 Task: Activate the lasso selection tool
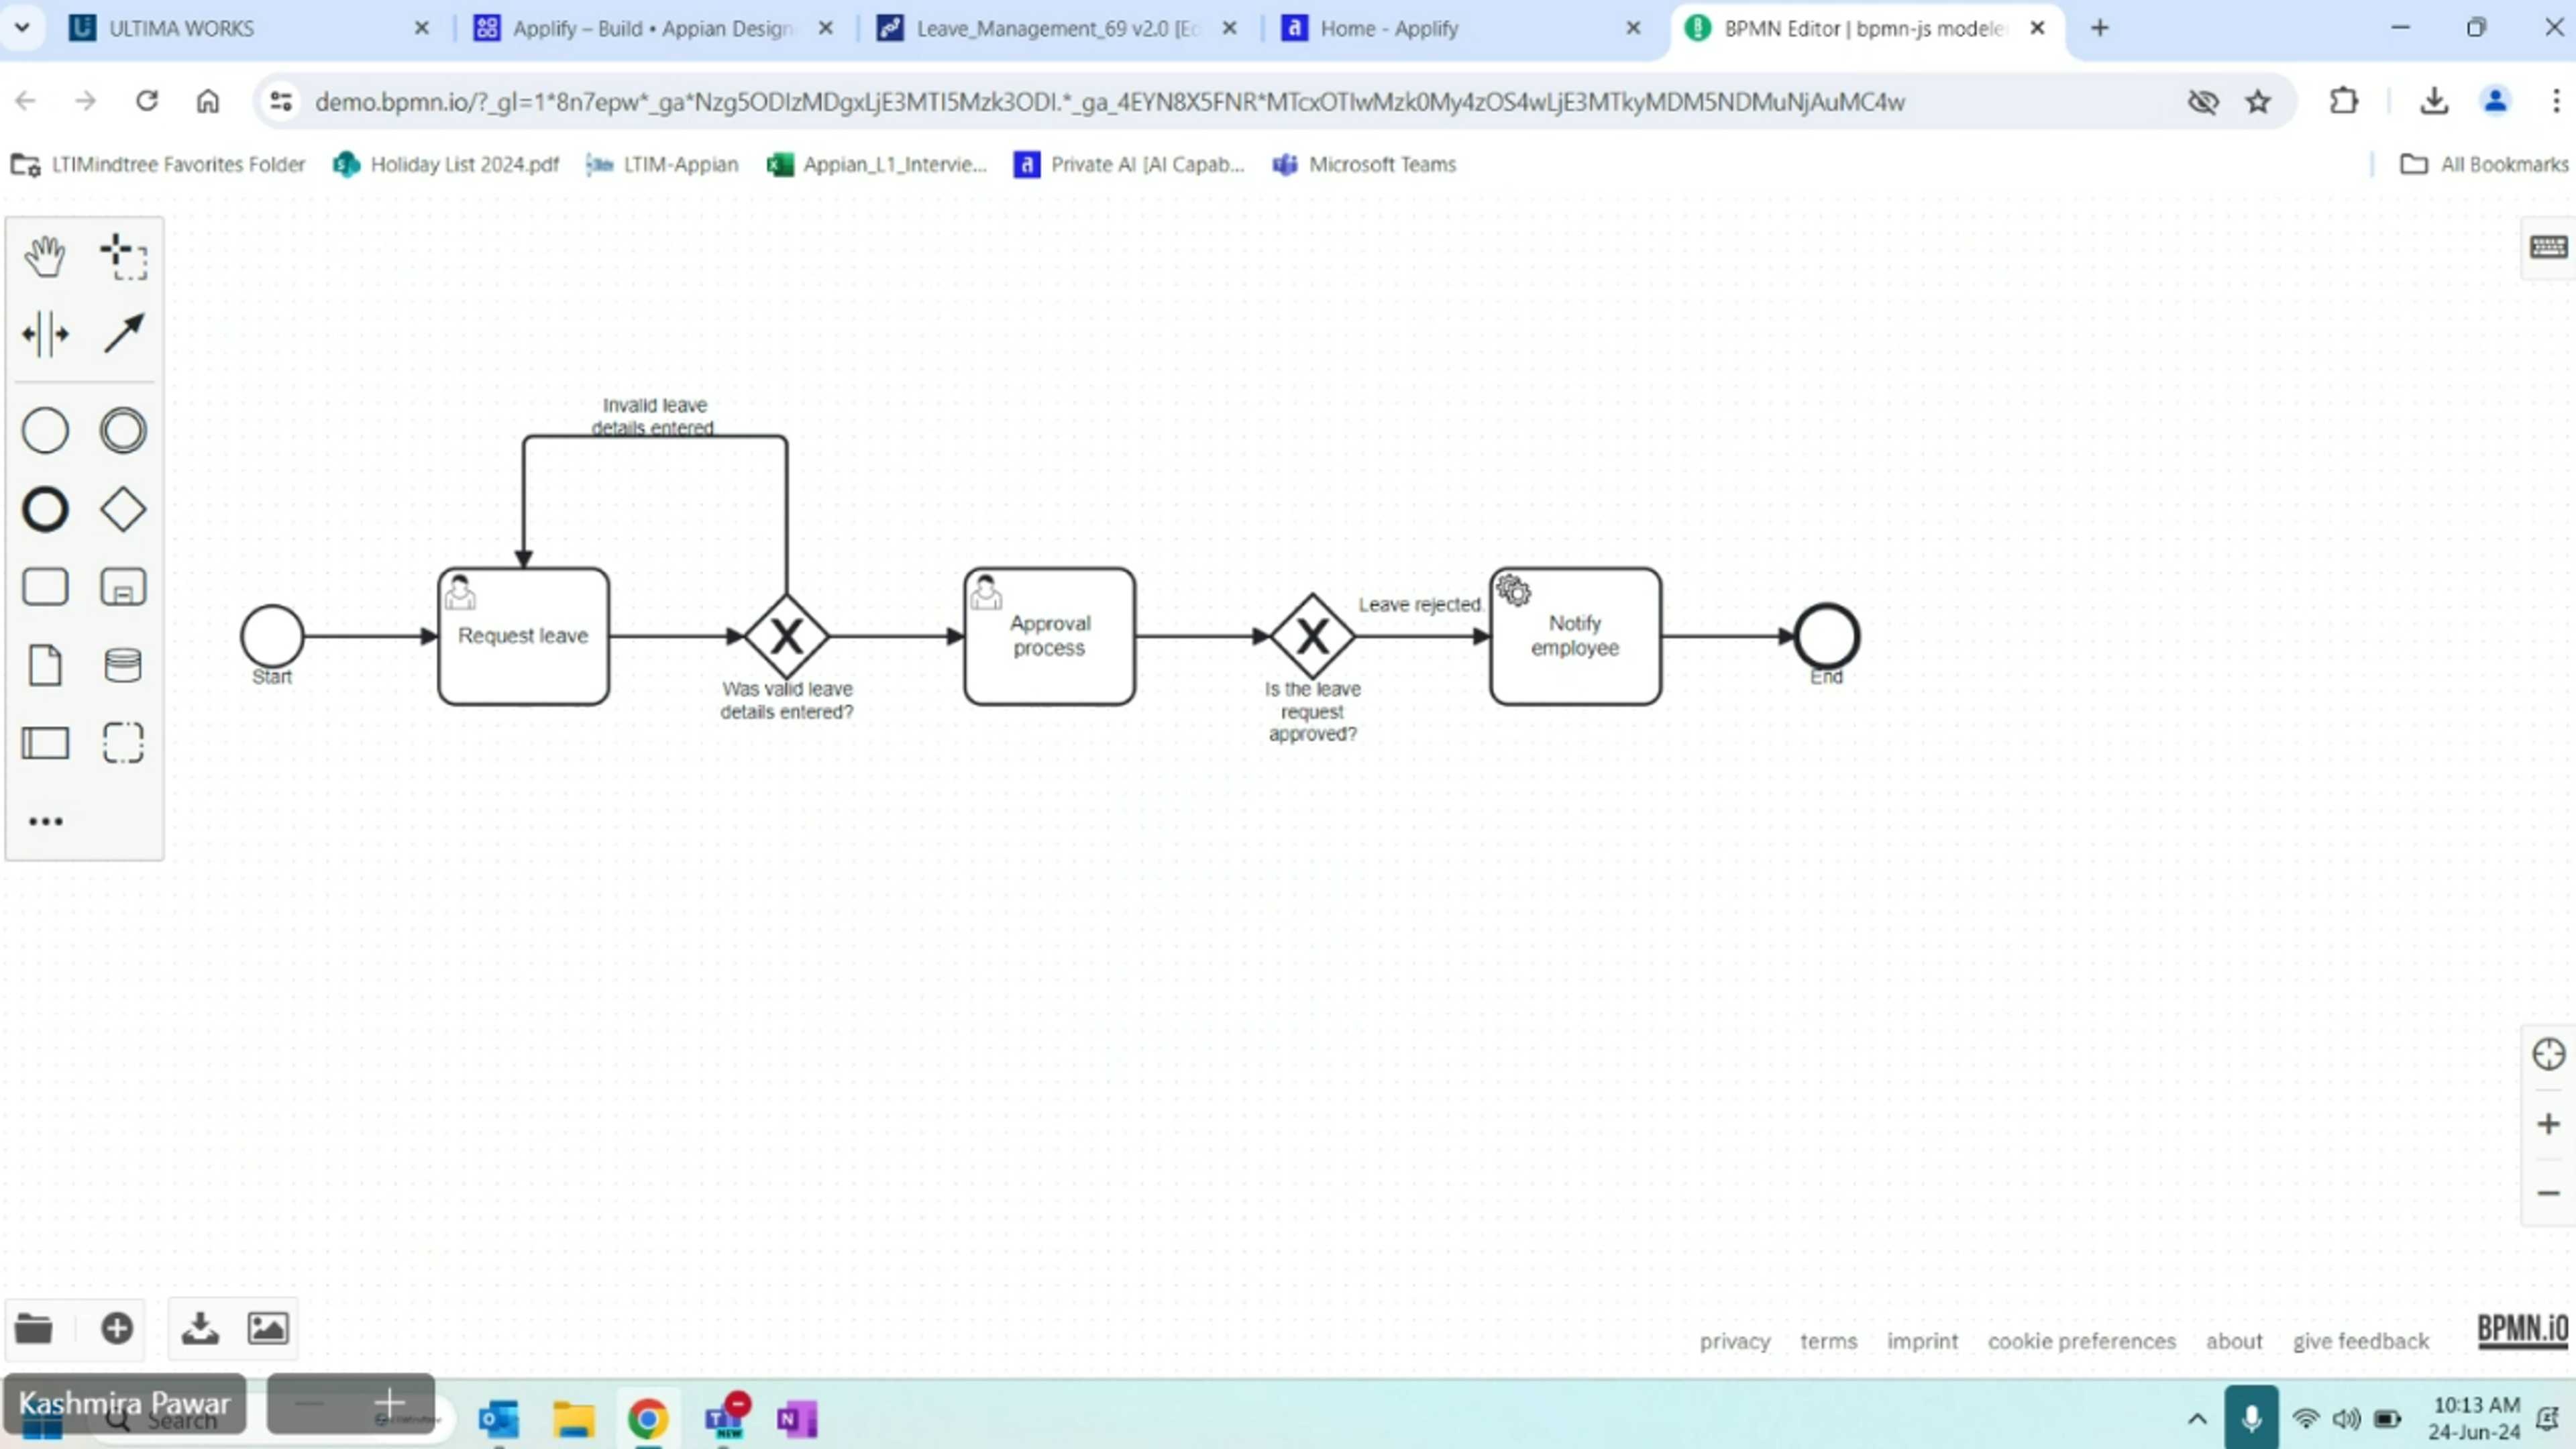pos(123,256)
